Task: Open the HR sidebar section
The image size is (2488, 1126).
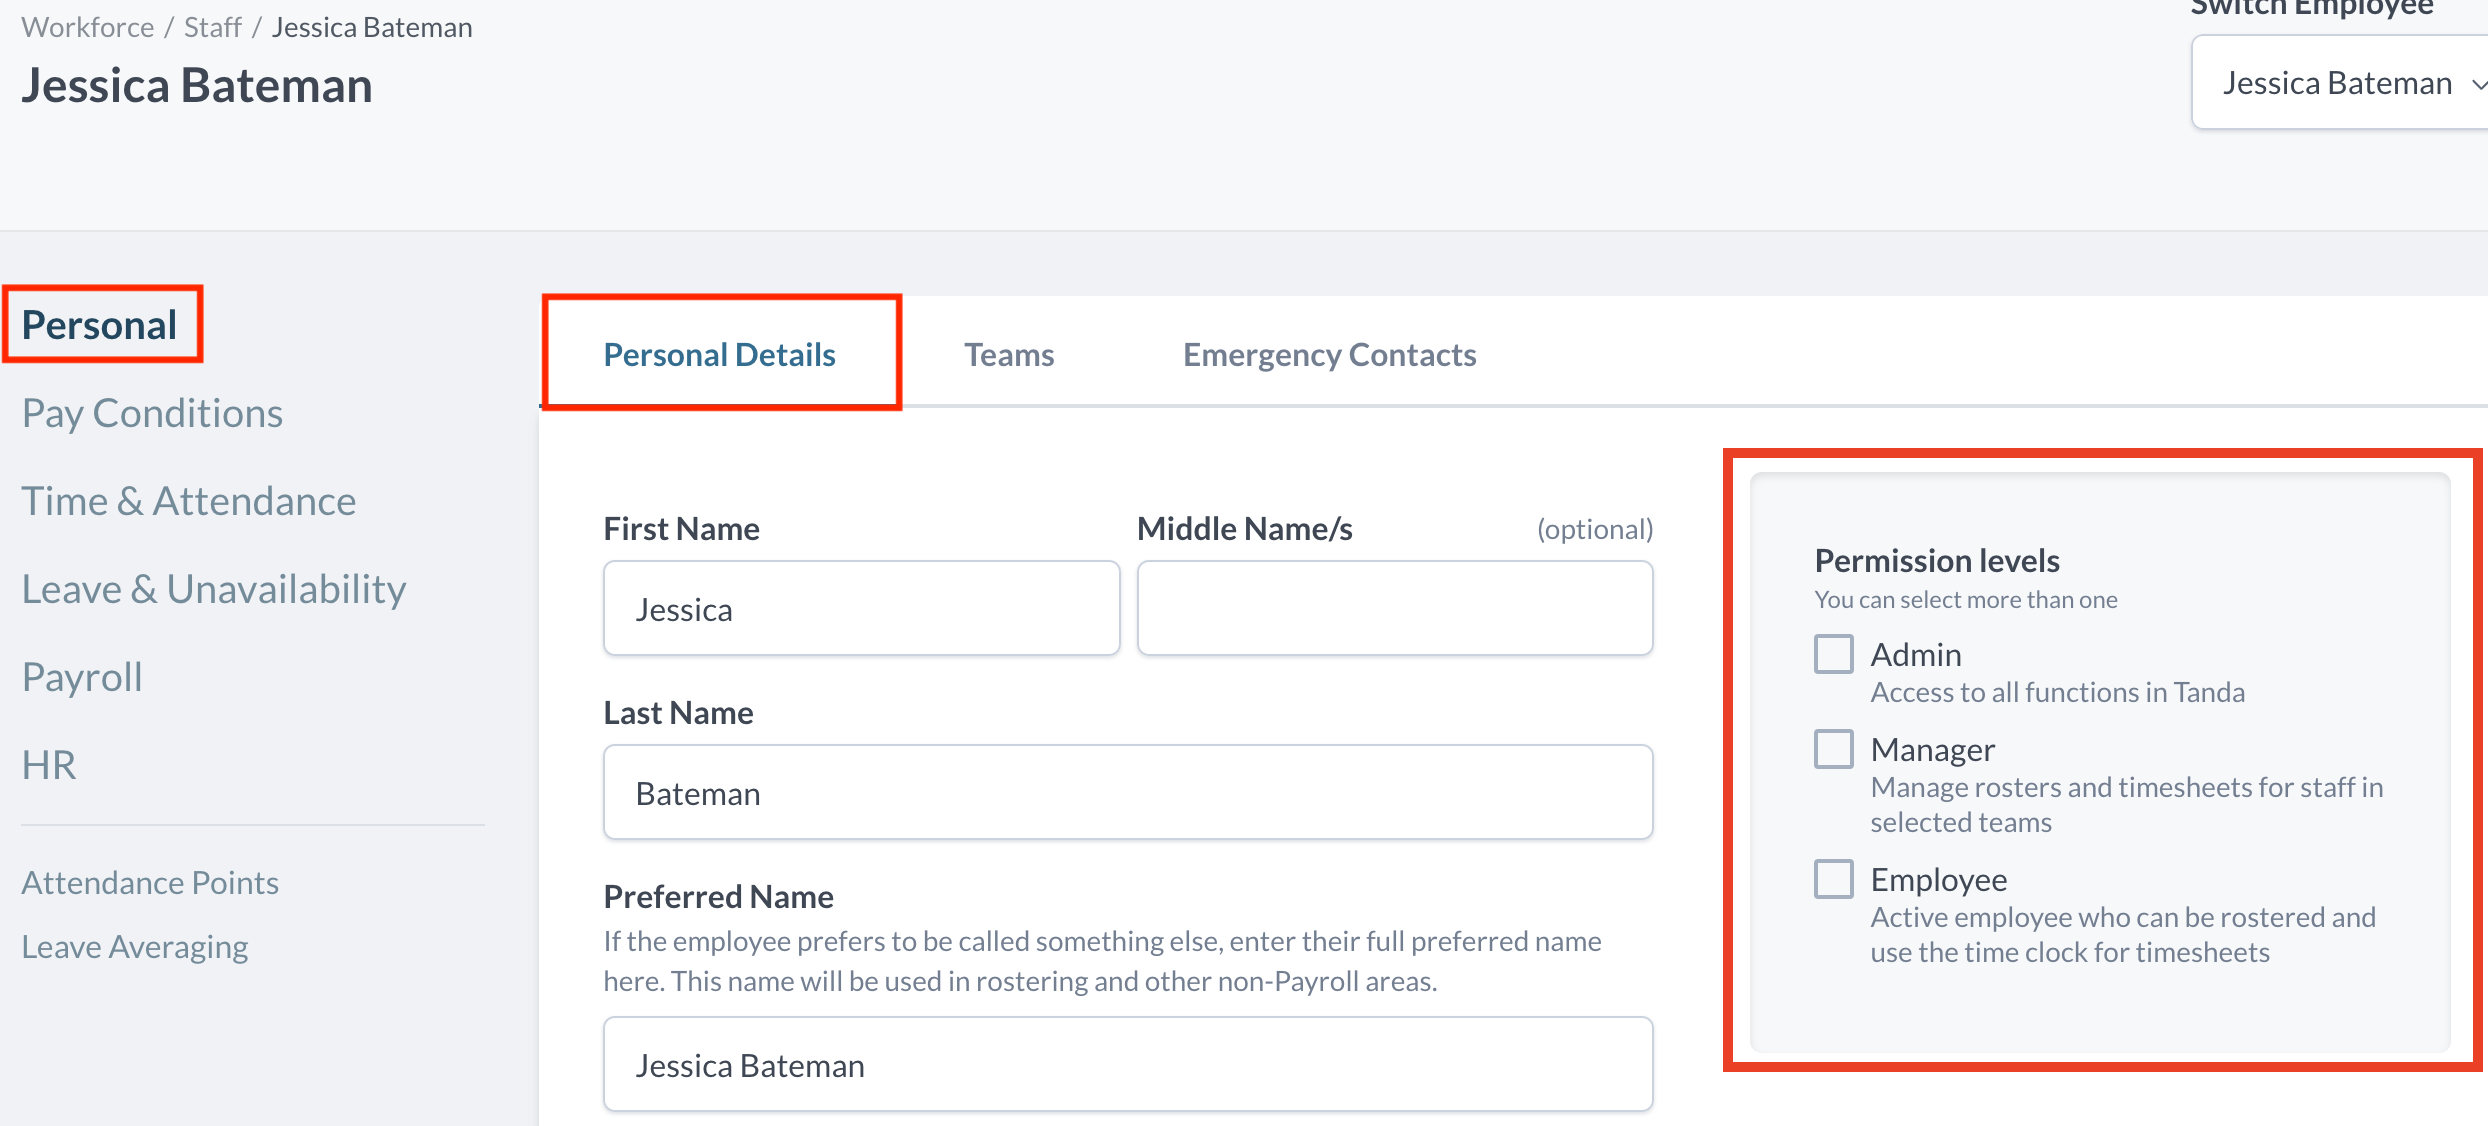Action: (49, 765)
